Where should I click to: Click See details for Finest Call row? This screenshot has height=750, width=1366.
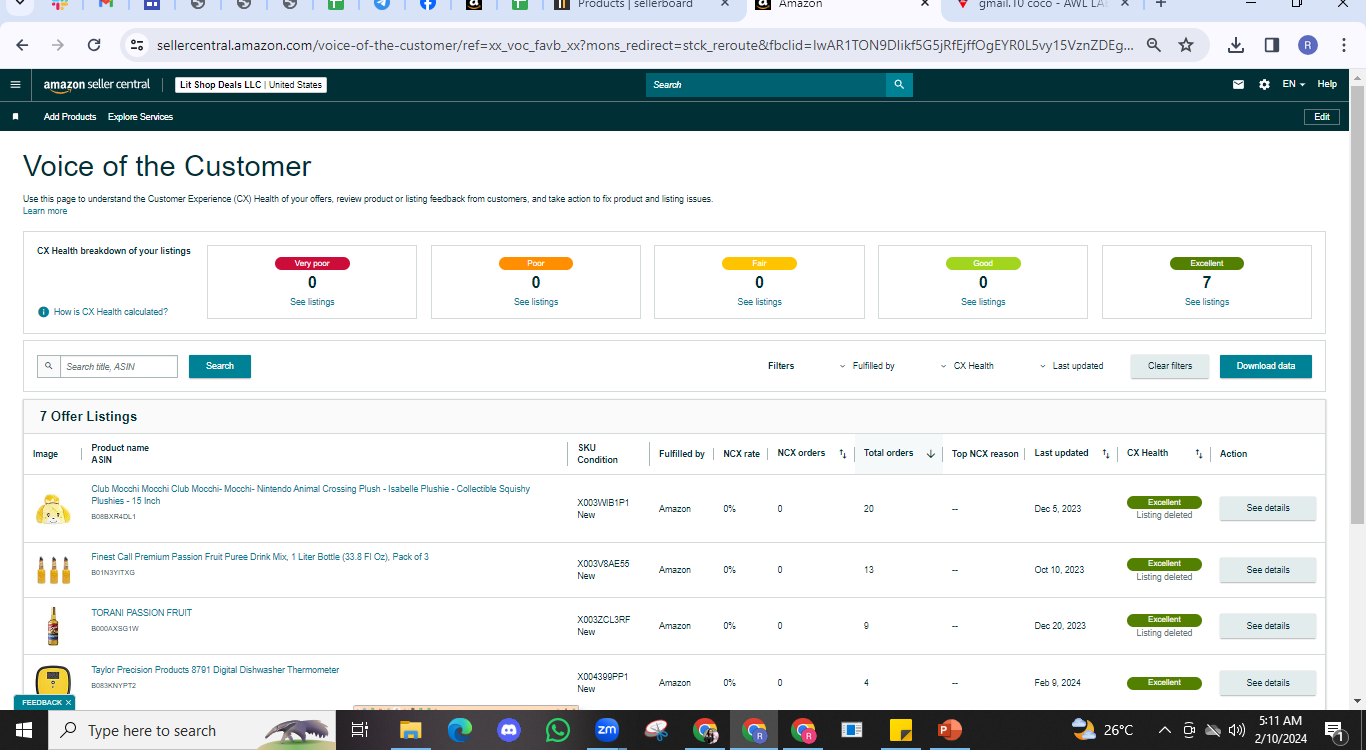click(x=1268, y=570)
